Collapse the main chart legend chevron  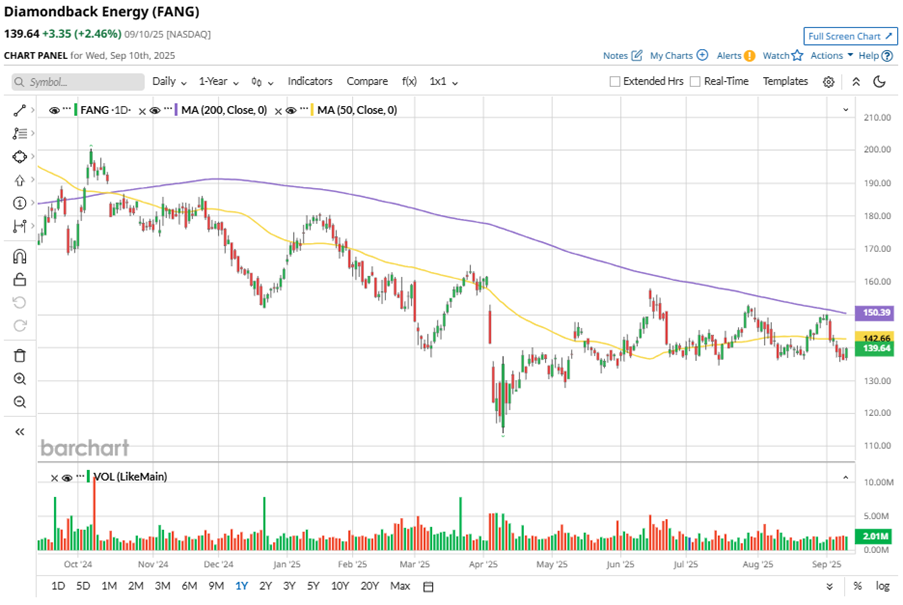845,109
